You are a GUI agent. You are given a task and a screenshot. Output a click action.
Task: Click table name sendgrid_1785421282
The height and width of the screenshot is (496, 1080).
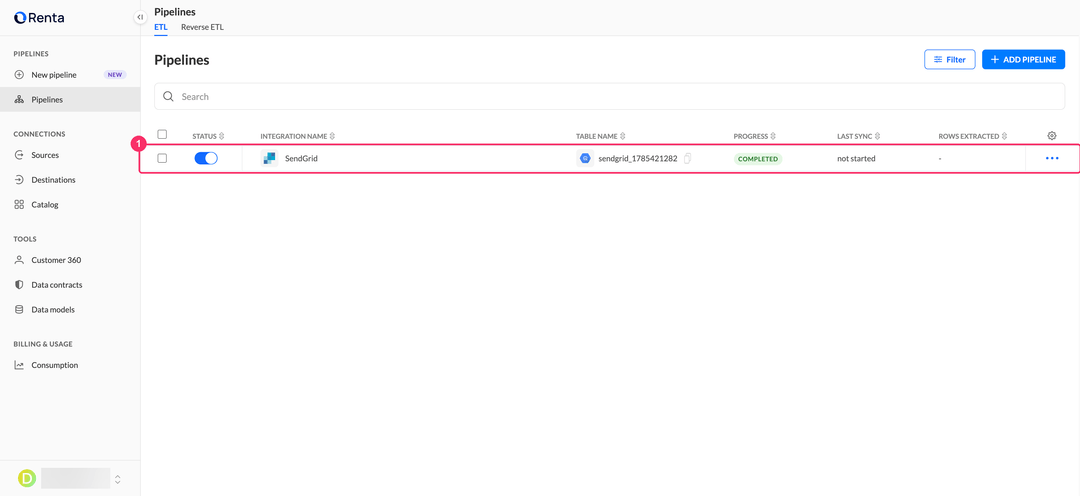point(638,158)
